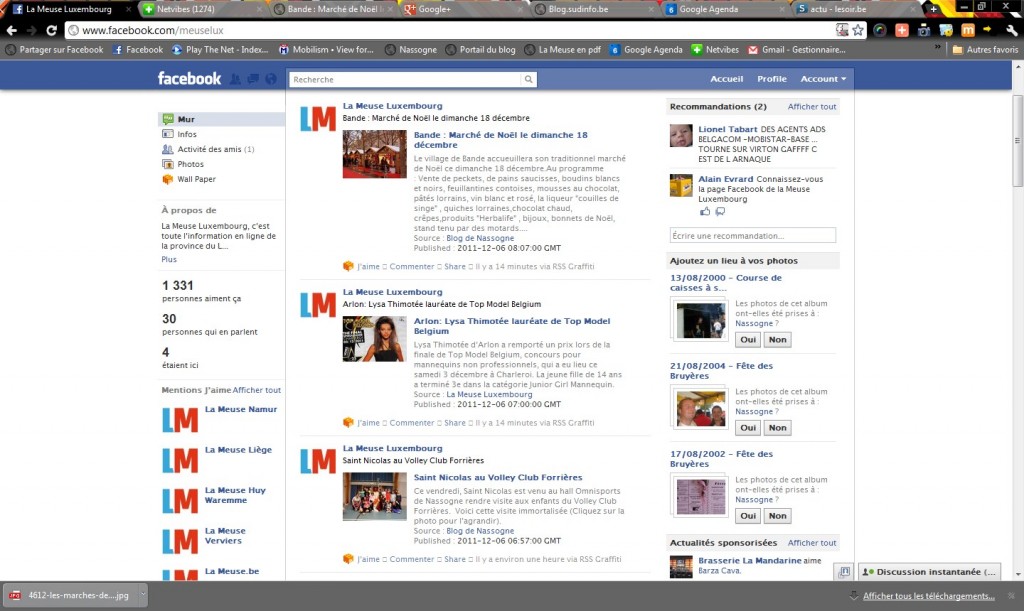Bookmark page with the star icon
Viewport: 1024px width, 611px height.
tap(858, 30)
